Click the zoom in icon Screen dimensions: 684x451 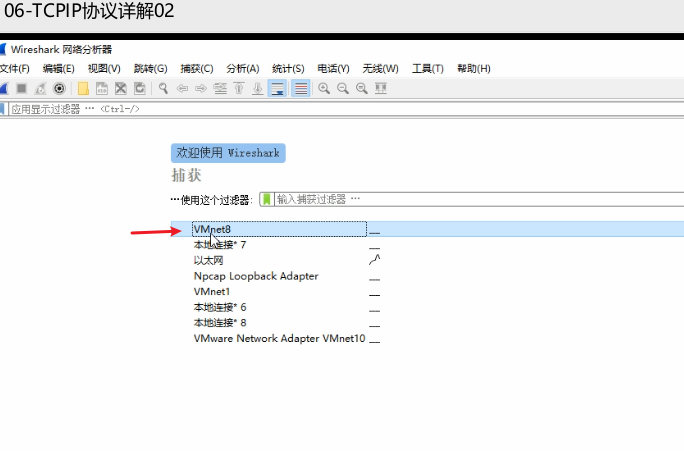point(324,88)
